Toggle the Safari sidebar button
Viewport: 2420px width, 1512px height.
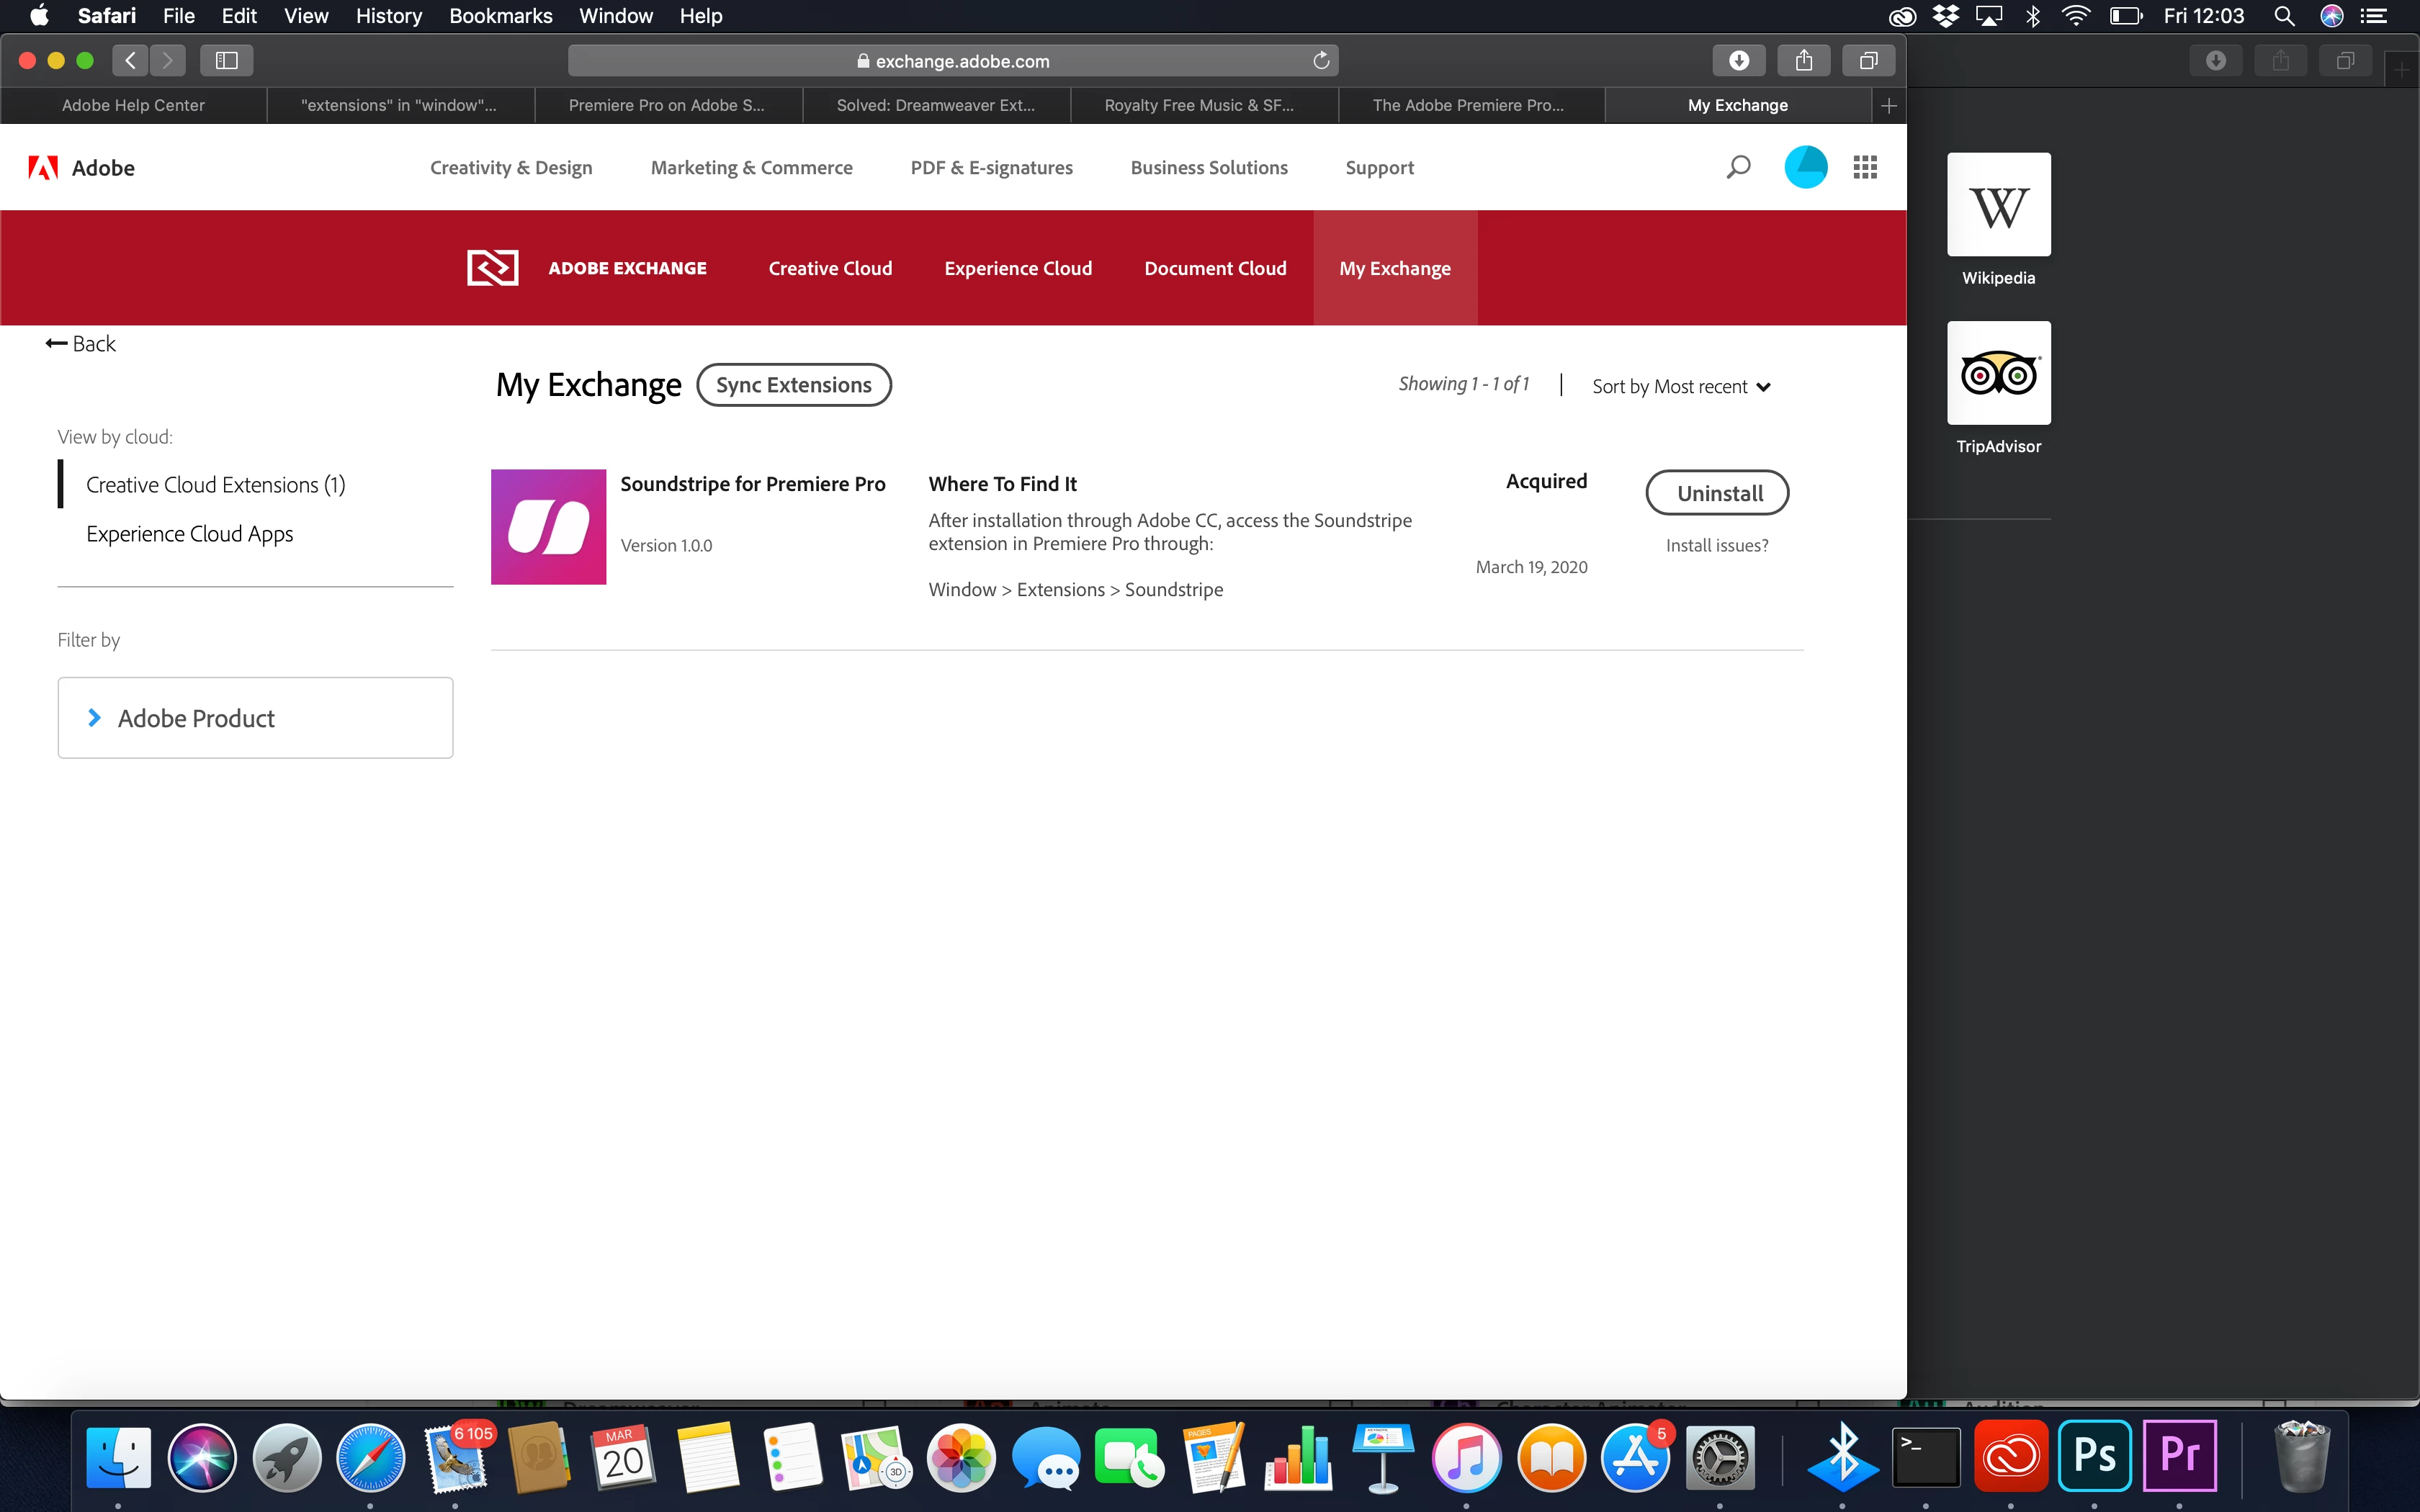226,61
